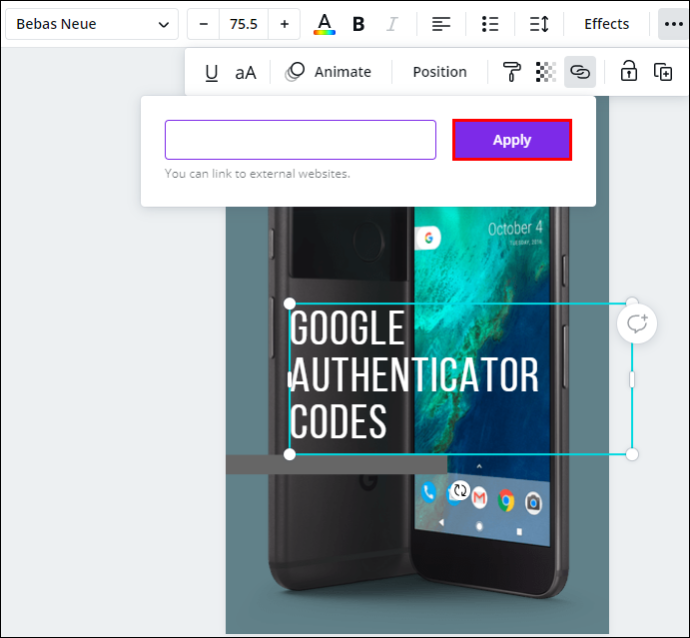The width and height of the screenshot is (690, 638).
Task: Click the link URL input field
Action: [301, 140]
